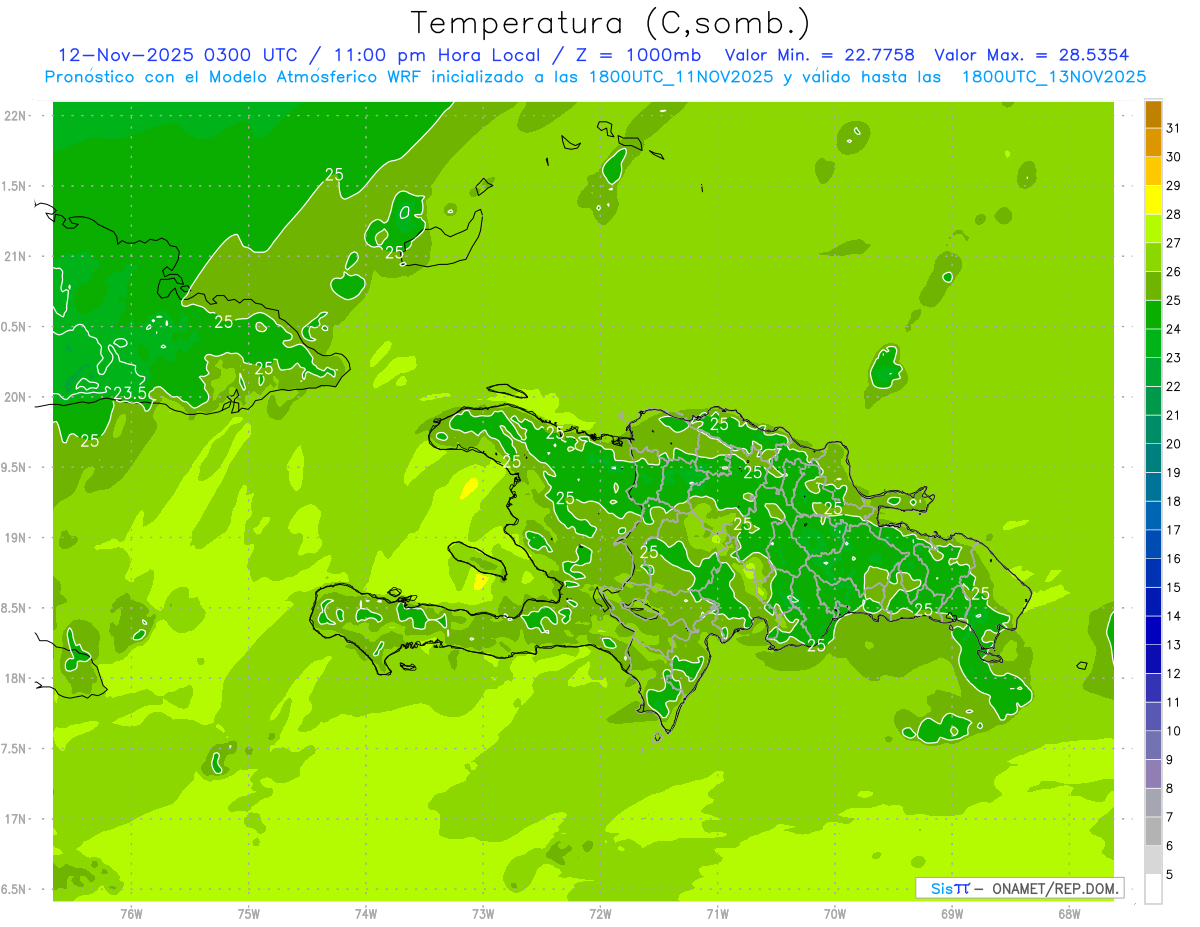Click the '17N' latitude axis label
The height and width of the screenshot is (927, 1200).
point(17,819)
